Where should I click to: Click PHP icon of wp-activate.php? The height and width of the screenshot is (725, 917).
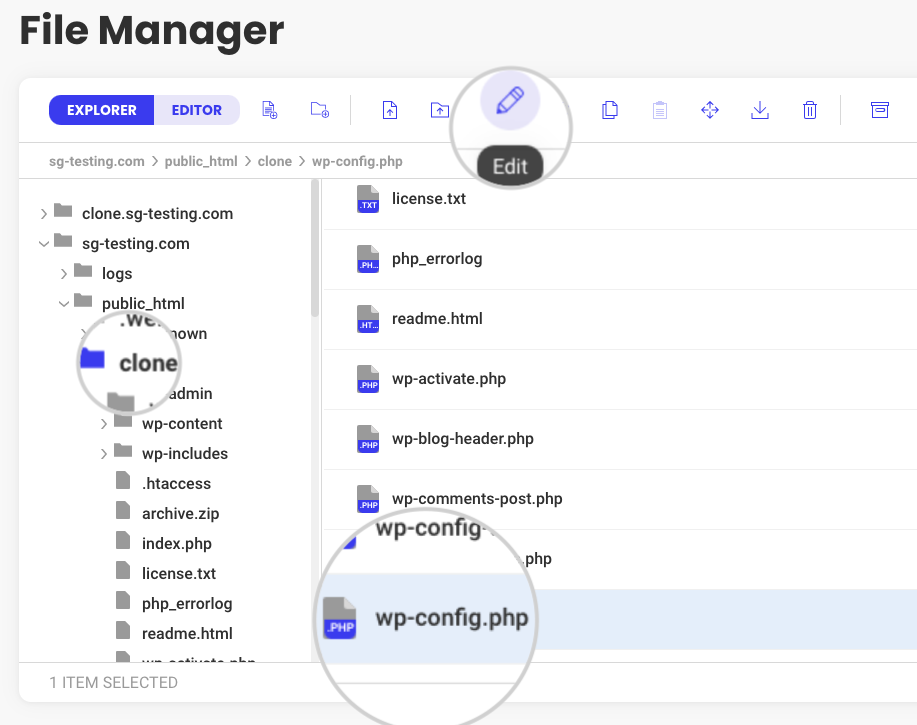[368, 379]
